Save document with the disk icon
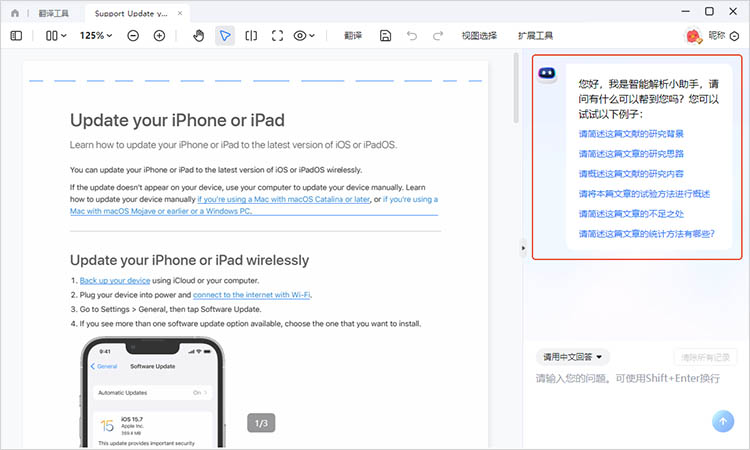Viewport: 750px width, 450px height. [386, 35]
